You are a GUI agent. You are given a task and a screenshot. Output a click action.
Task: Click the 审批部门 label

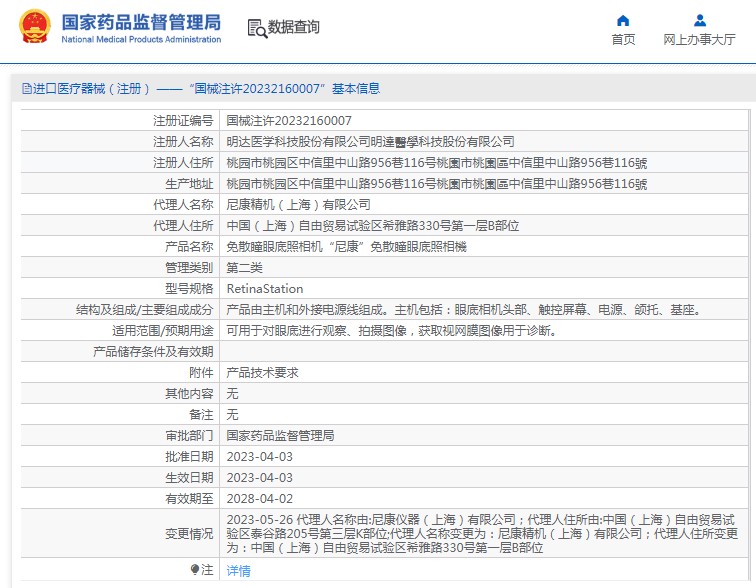coord(189,436)
